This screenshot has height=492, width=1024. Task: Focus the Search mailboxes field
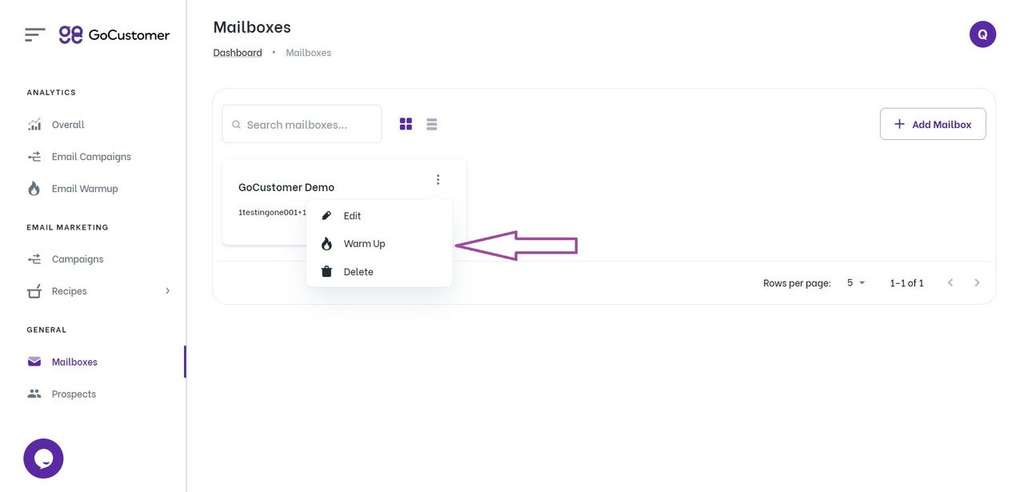(x=302, y=124)
